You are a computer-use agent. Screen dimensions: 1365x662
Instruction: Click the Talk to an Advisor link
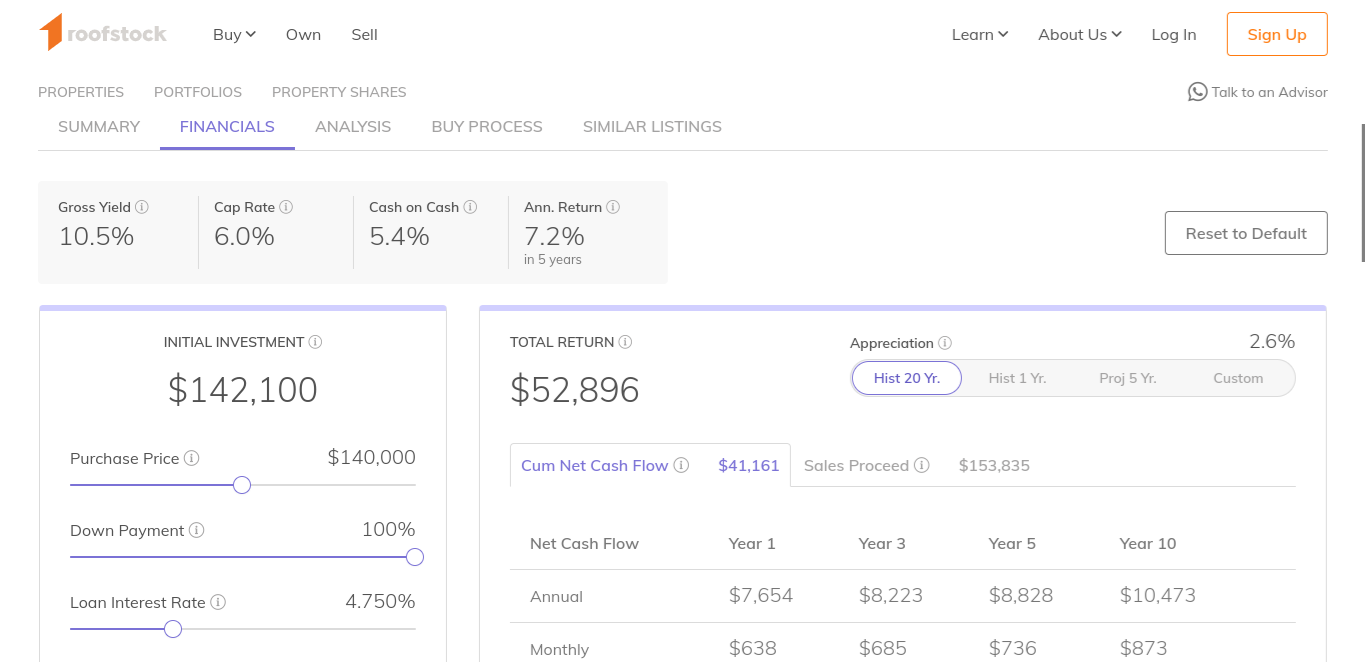click(x=1258, y=92)
